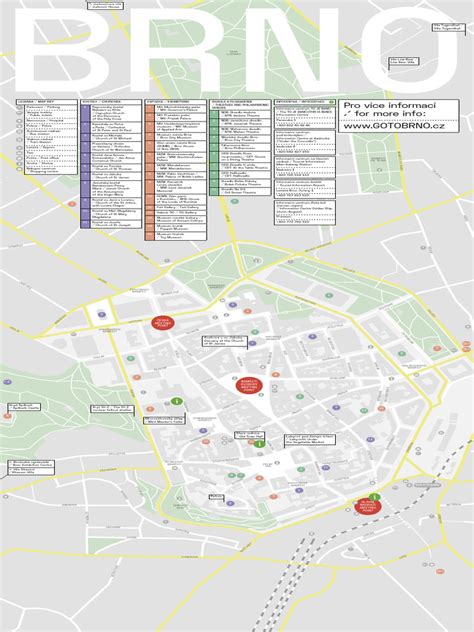The width and height of the screenshot is (474, 632).
Task: Click the Theatres and Philharmonic legend header
Action: click(x=240, y=104)
